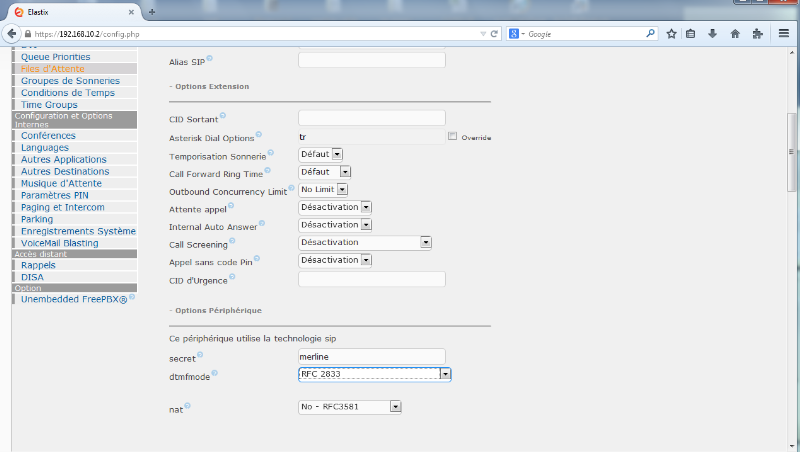Click the secret input field
Viewport: 800px width, 452px height.
[x=371, y=356]
